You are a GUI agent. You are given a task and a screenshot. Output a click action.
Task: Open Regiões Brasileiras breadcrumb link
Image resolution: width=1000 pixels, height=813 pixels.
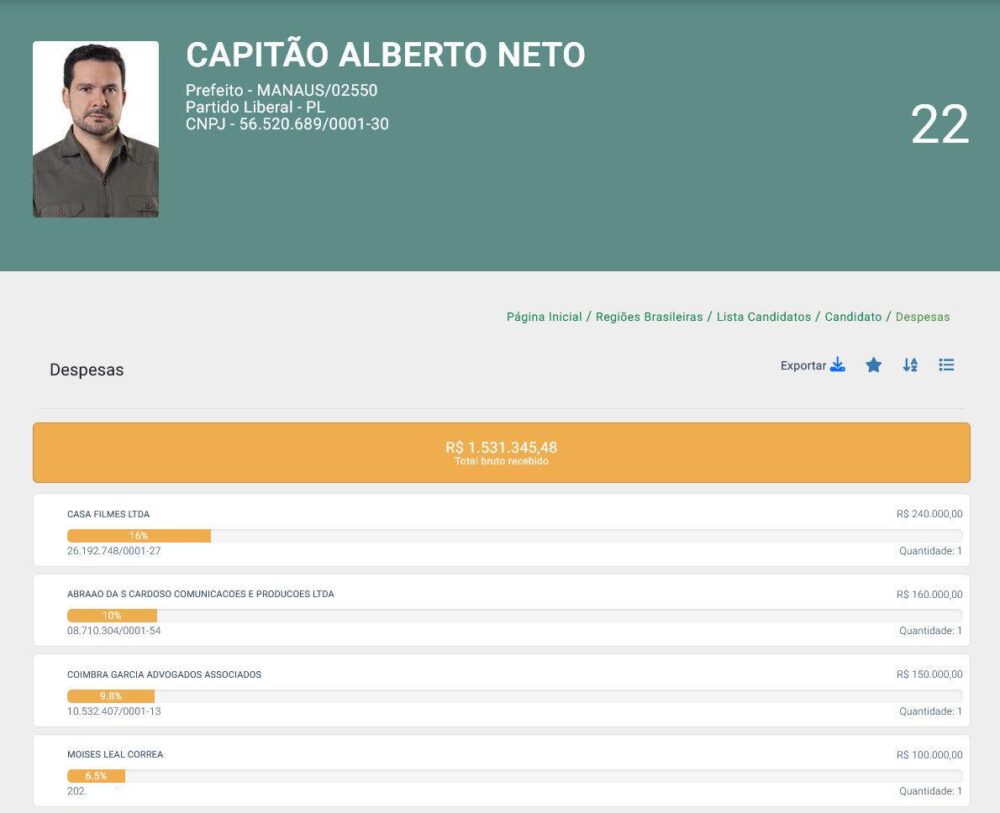click(649, 317)
